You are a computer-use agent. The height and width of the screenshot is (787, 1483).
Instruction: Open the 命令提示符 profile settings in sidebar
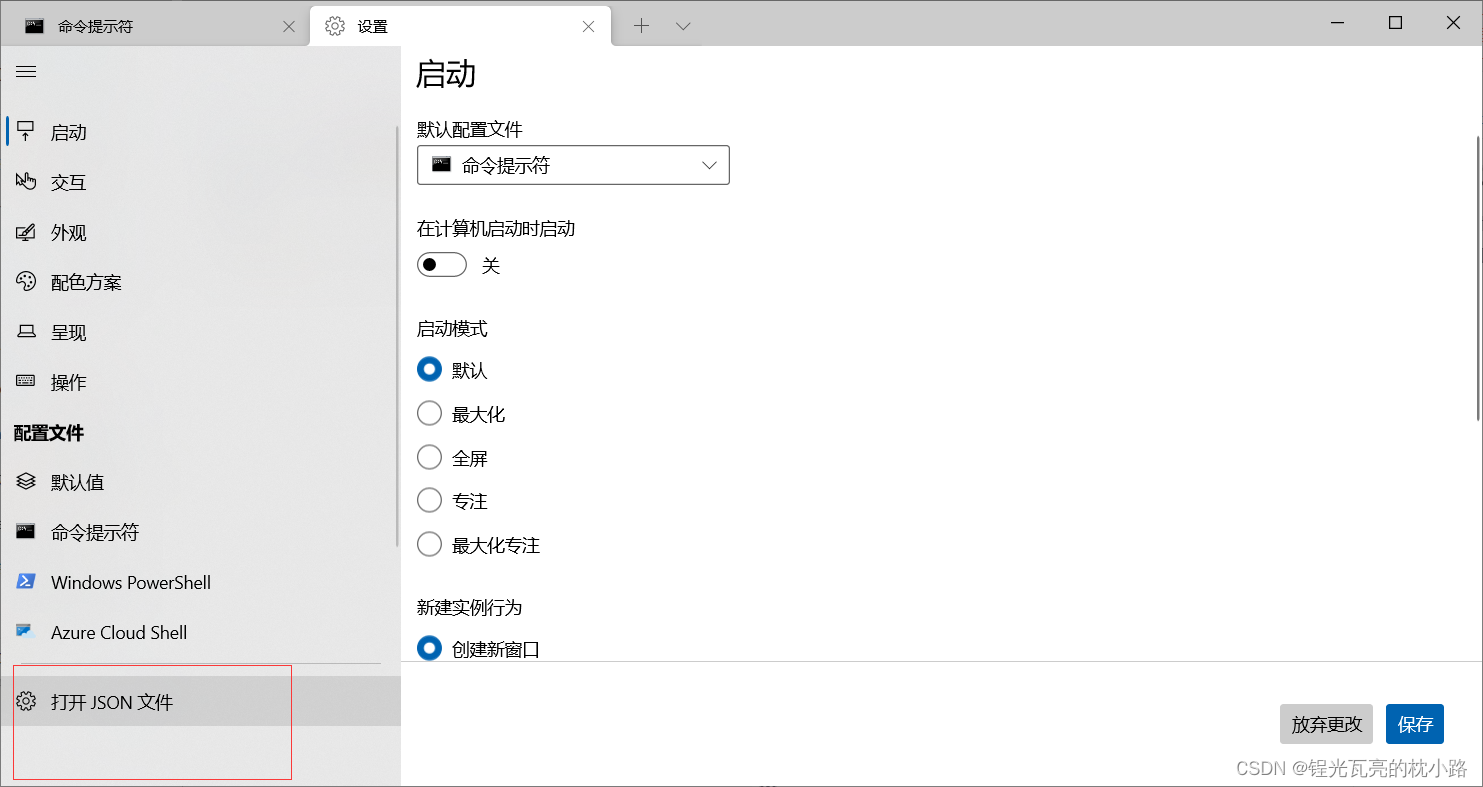(x=200, y=532)
